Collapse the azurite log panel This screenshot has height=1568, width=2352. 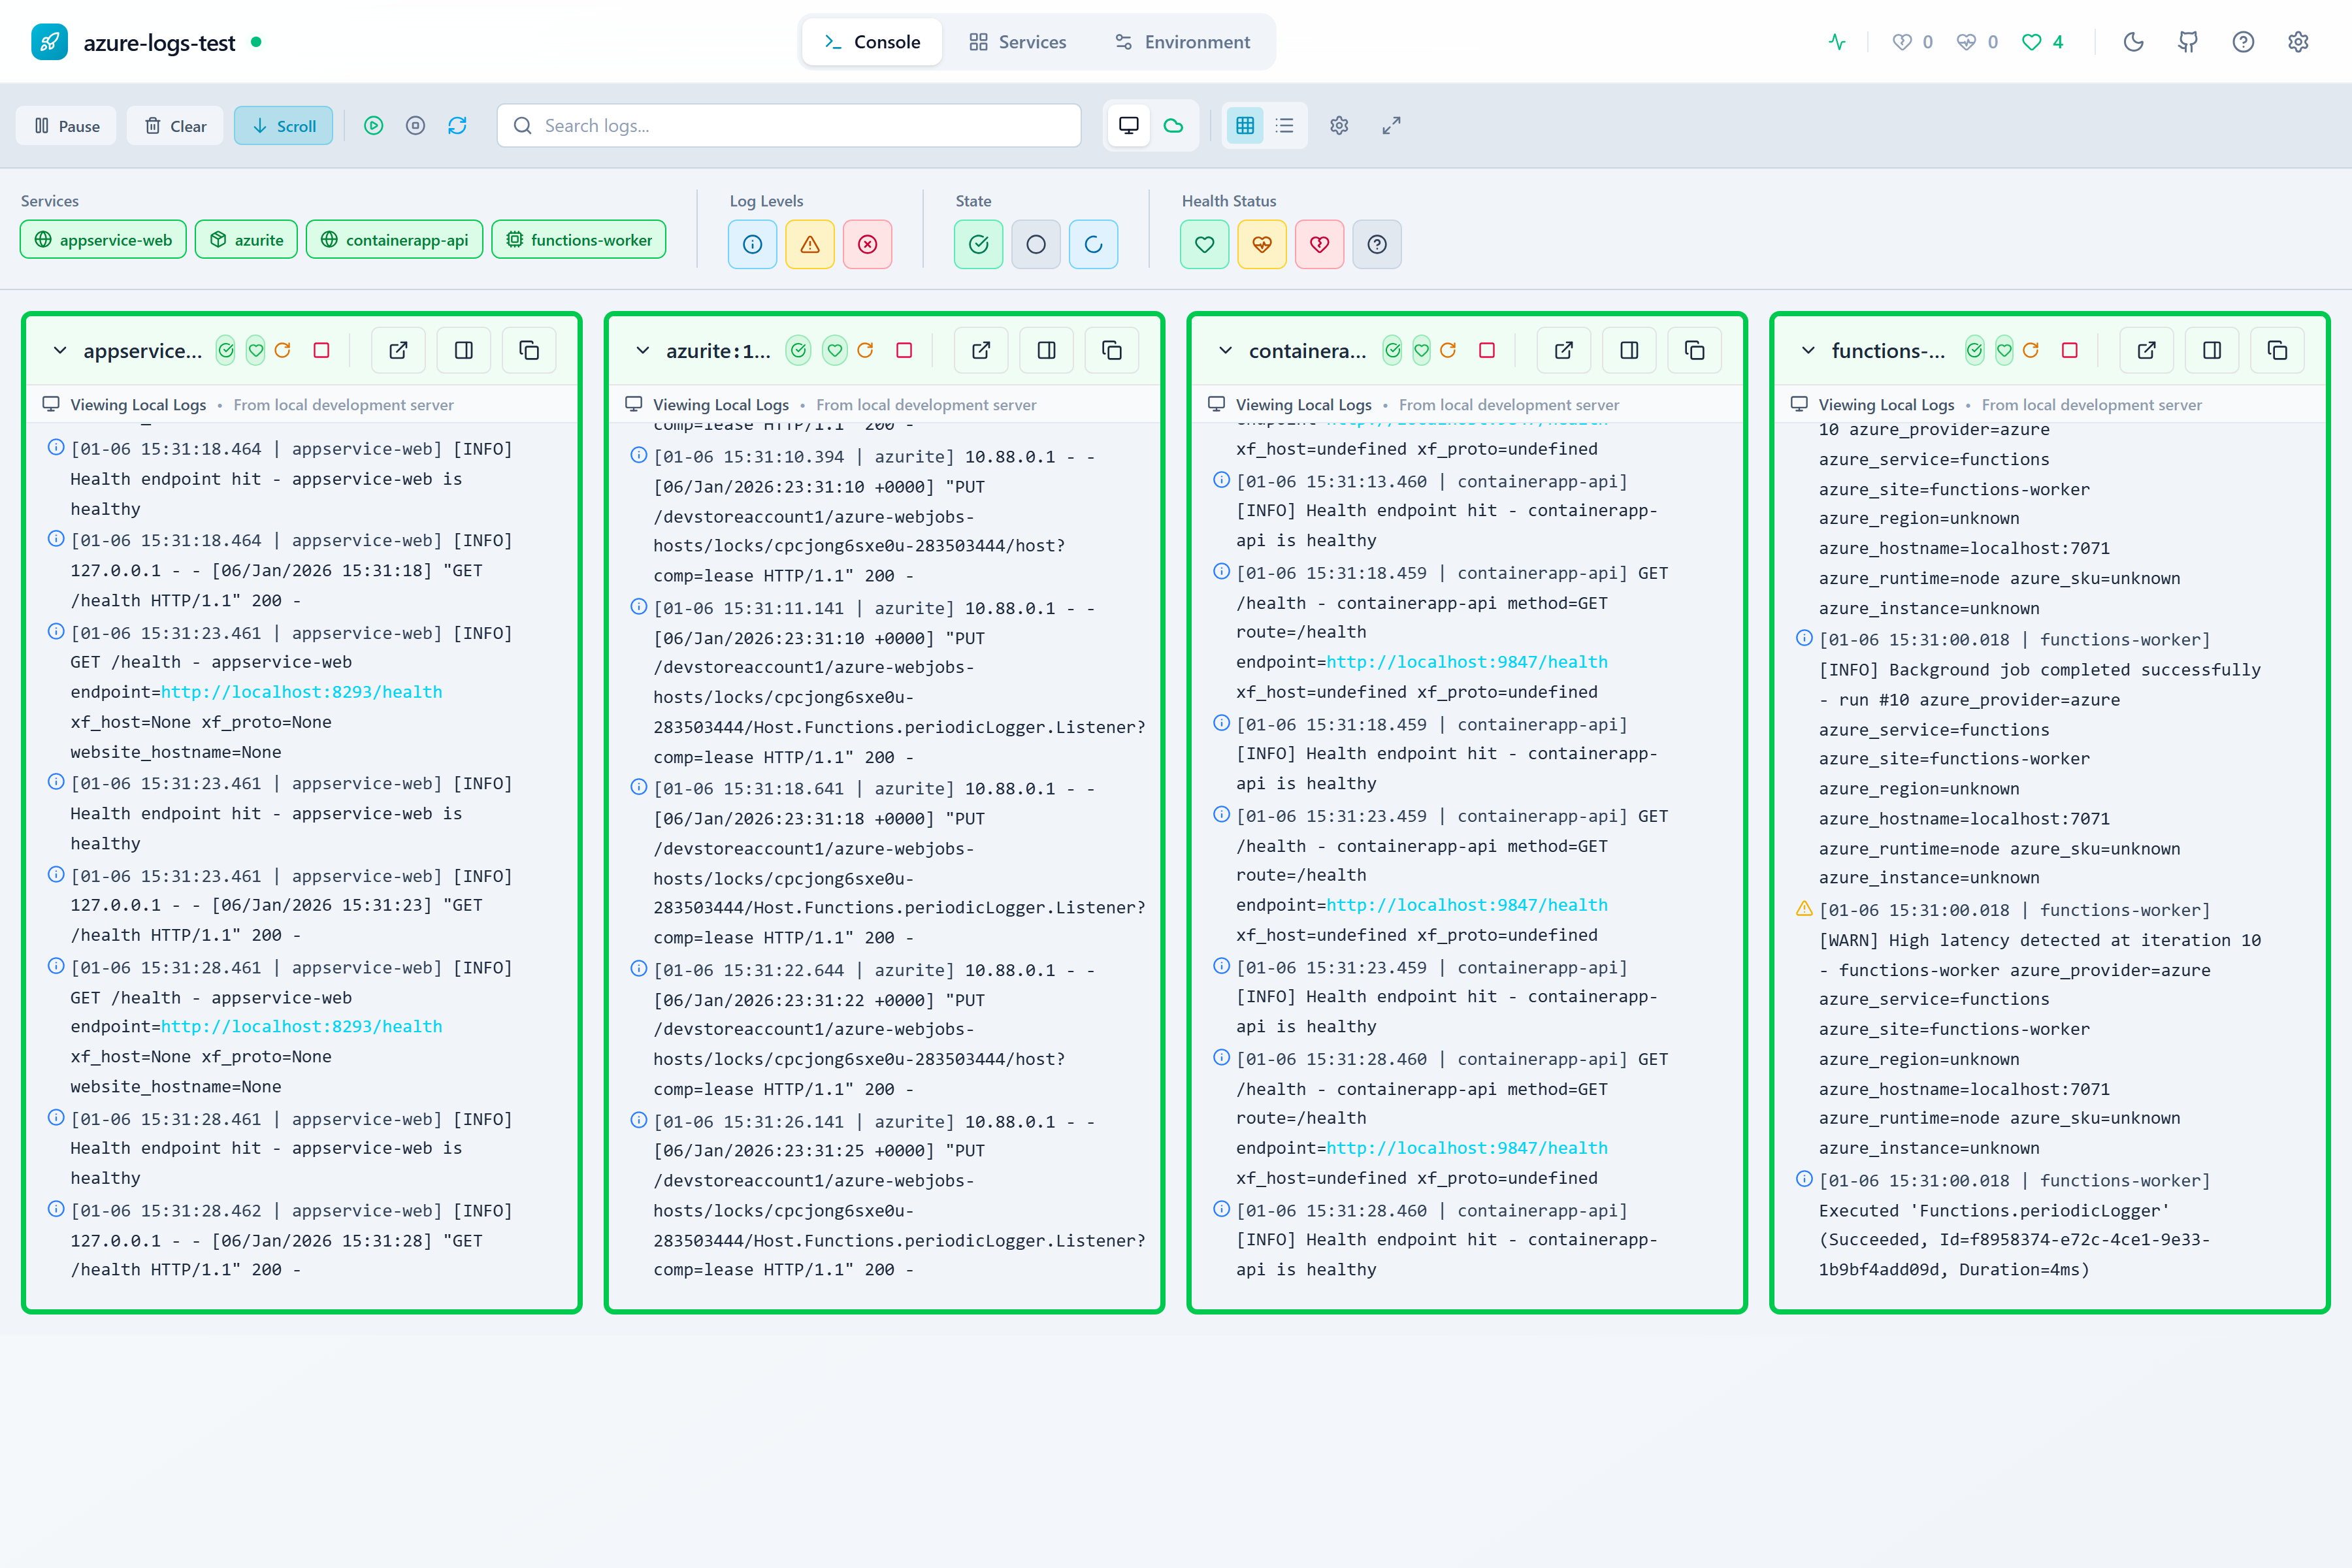[643, 350]
